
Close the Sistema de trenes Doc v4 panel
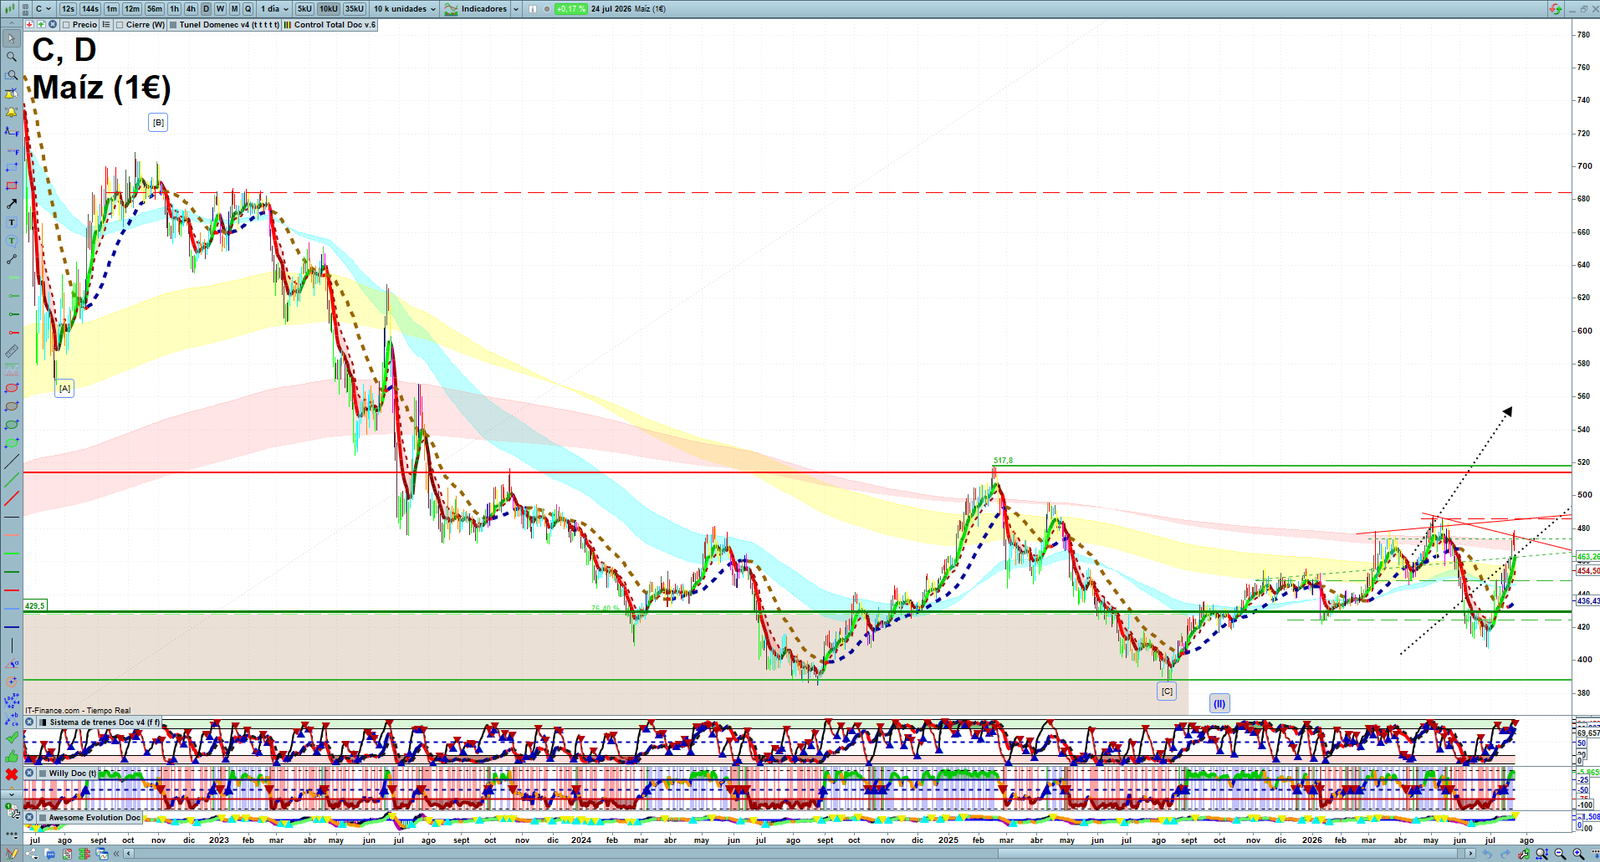[x=30, y=722]
